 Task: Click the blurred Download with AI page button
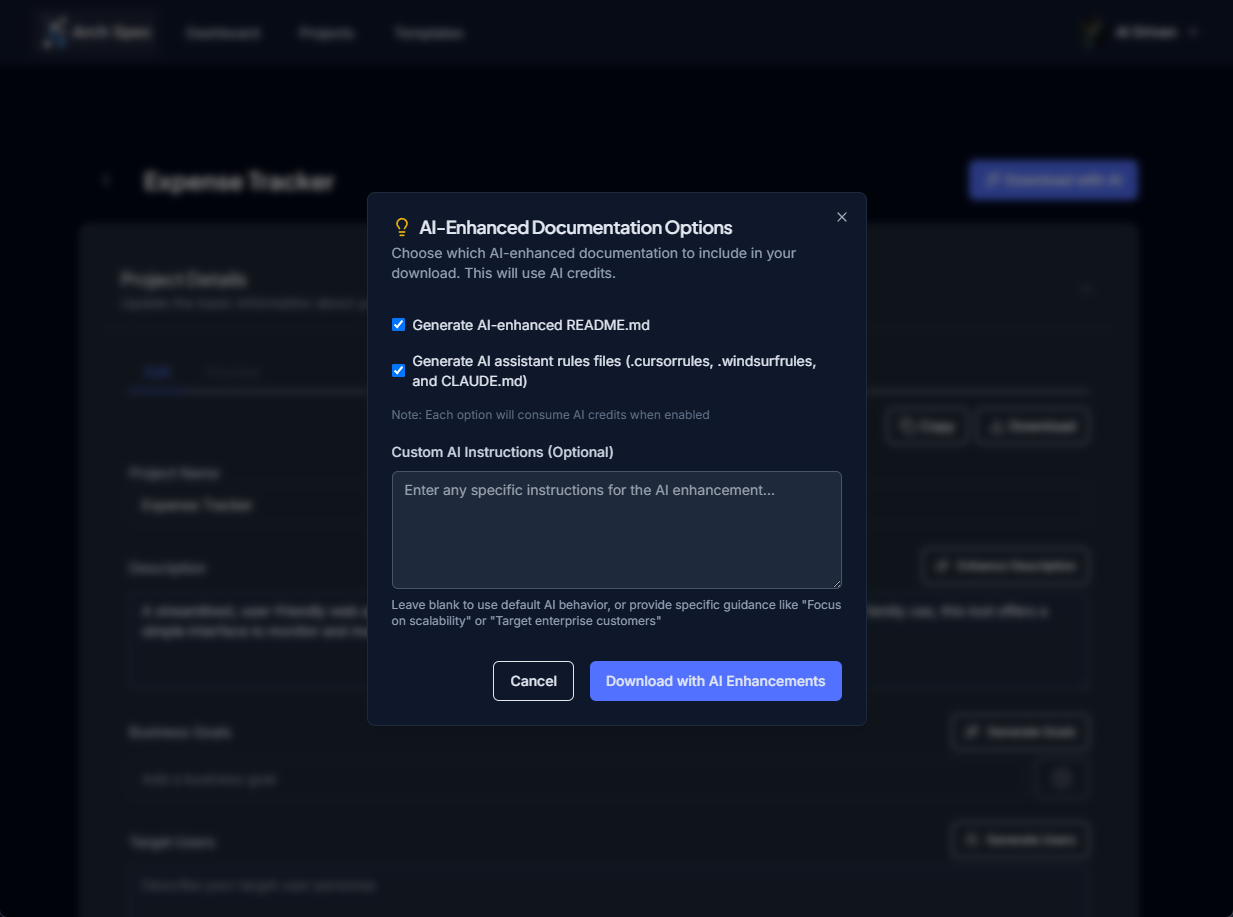(1053, 180)
